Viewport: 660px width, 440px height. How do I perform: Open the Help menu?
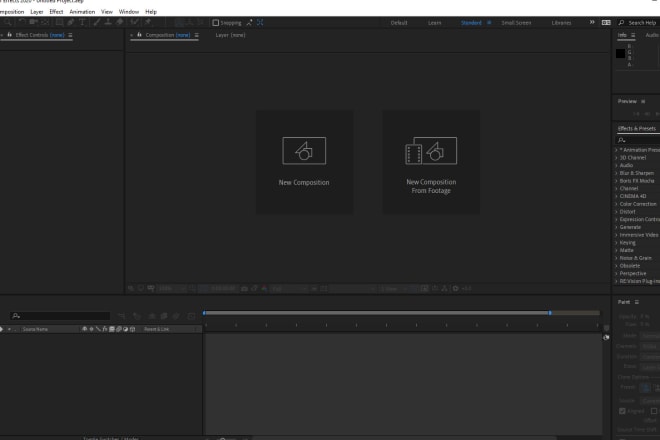tap(151, 12)
